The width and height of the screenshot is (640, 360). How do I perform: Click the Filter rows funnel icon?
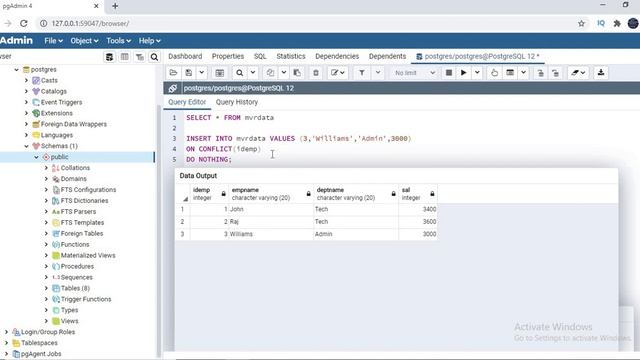point(362,73)
